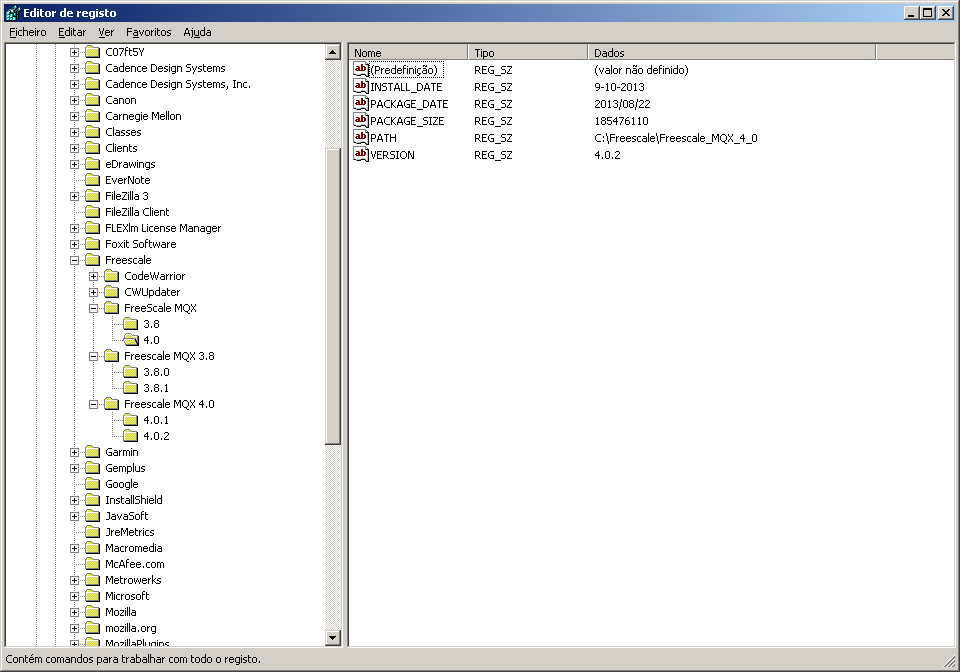
Task: Click the McAfee.com folder icon
Action: pyautogui.click(x=92, y=564)
